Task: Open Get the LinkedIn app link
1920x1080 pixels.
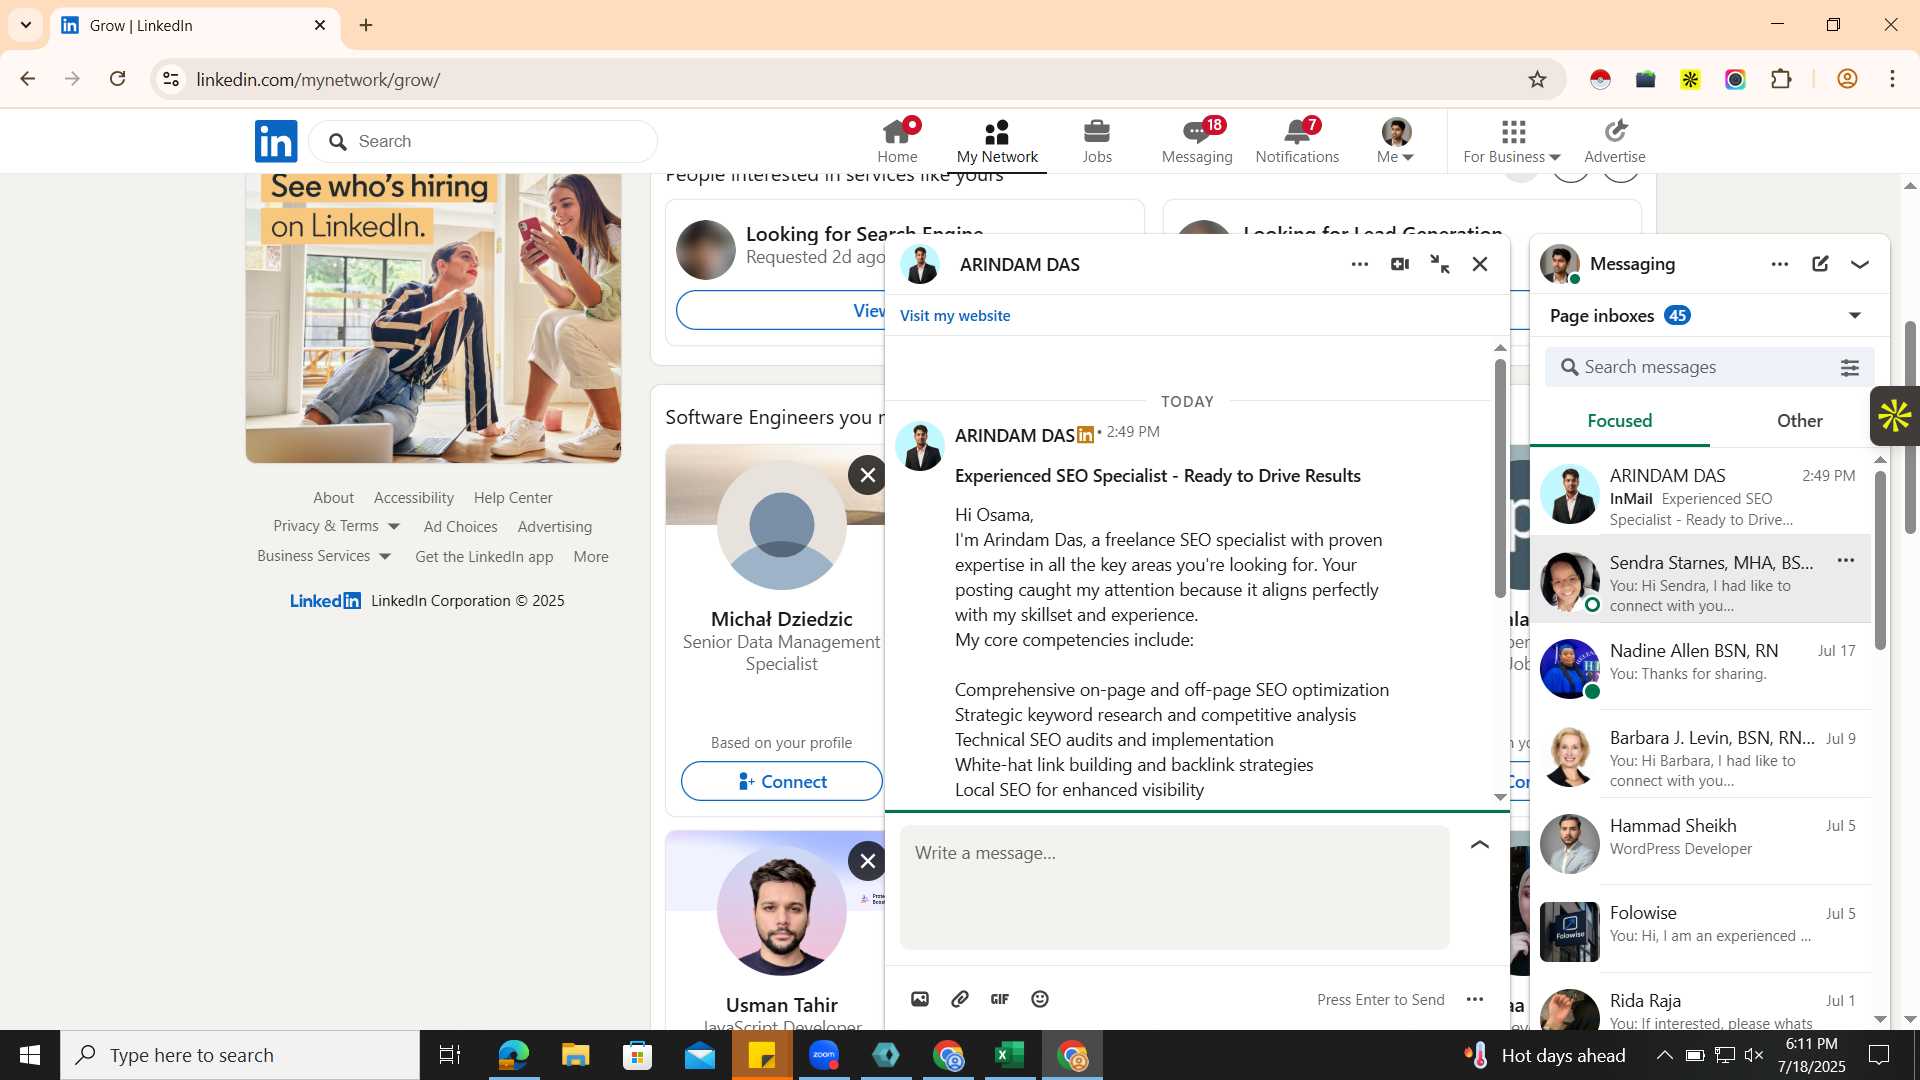Action: click(x=484, y=556)
